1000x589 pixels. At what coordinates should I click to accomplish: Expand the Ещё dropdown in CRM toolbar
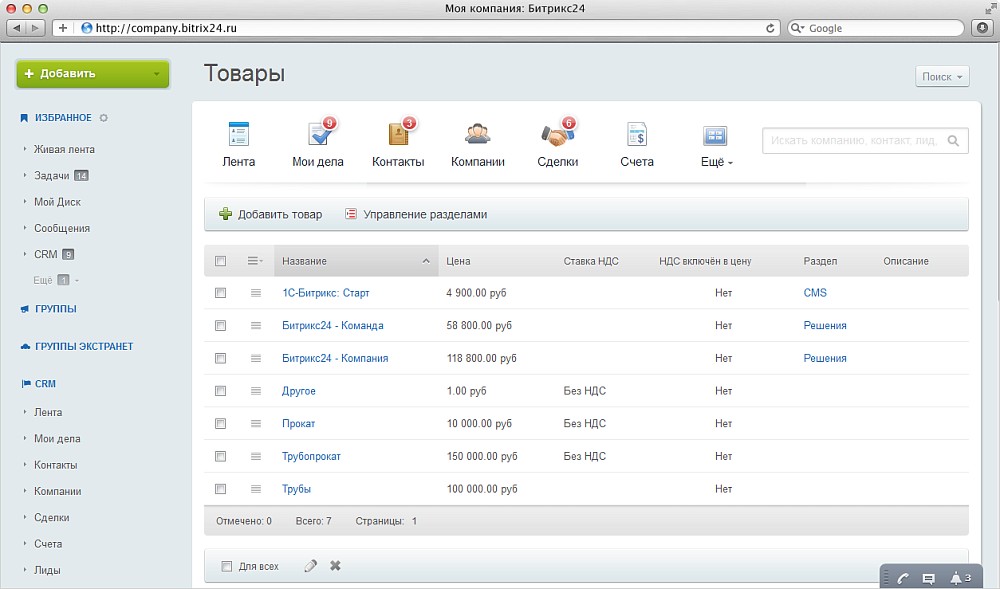tap(716, 162)
